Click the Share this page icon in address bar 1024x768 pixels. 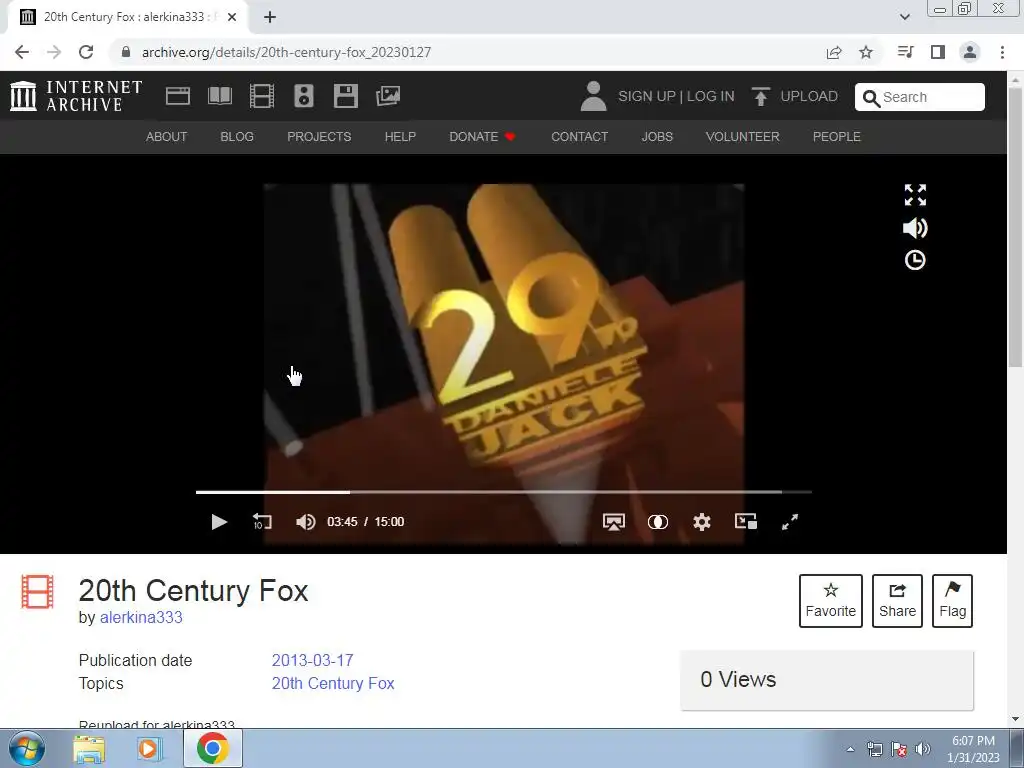(x=834, y=52)
